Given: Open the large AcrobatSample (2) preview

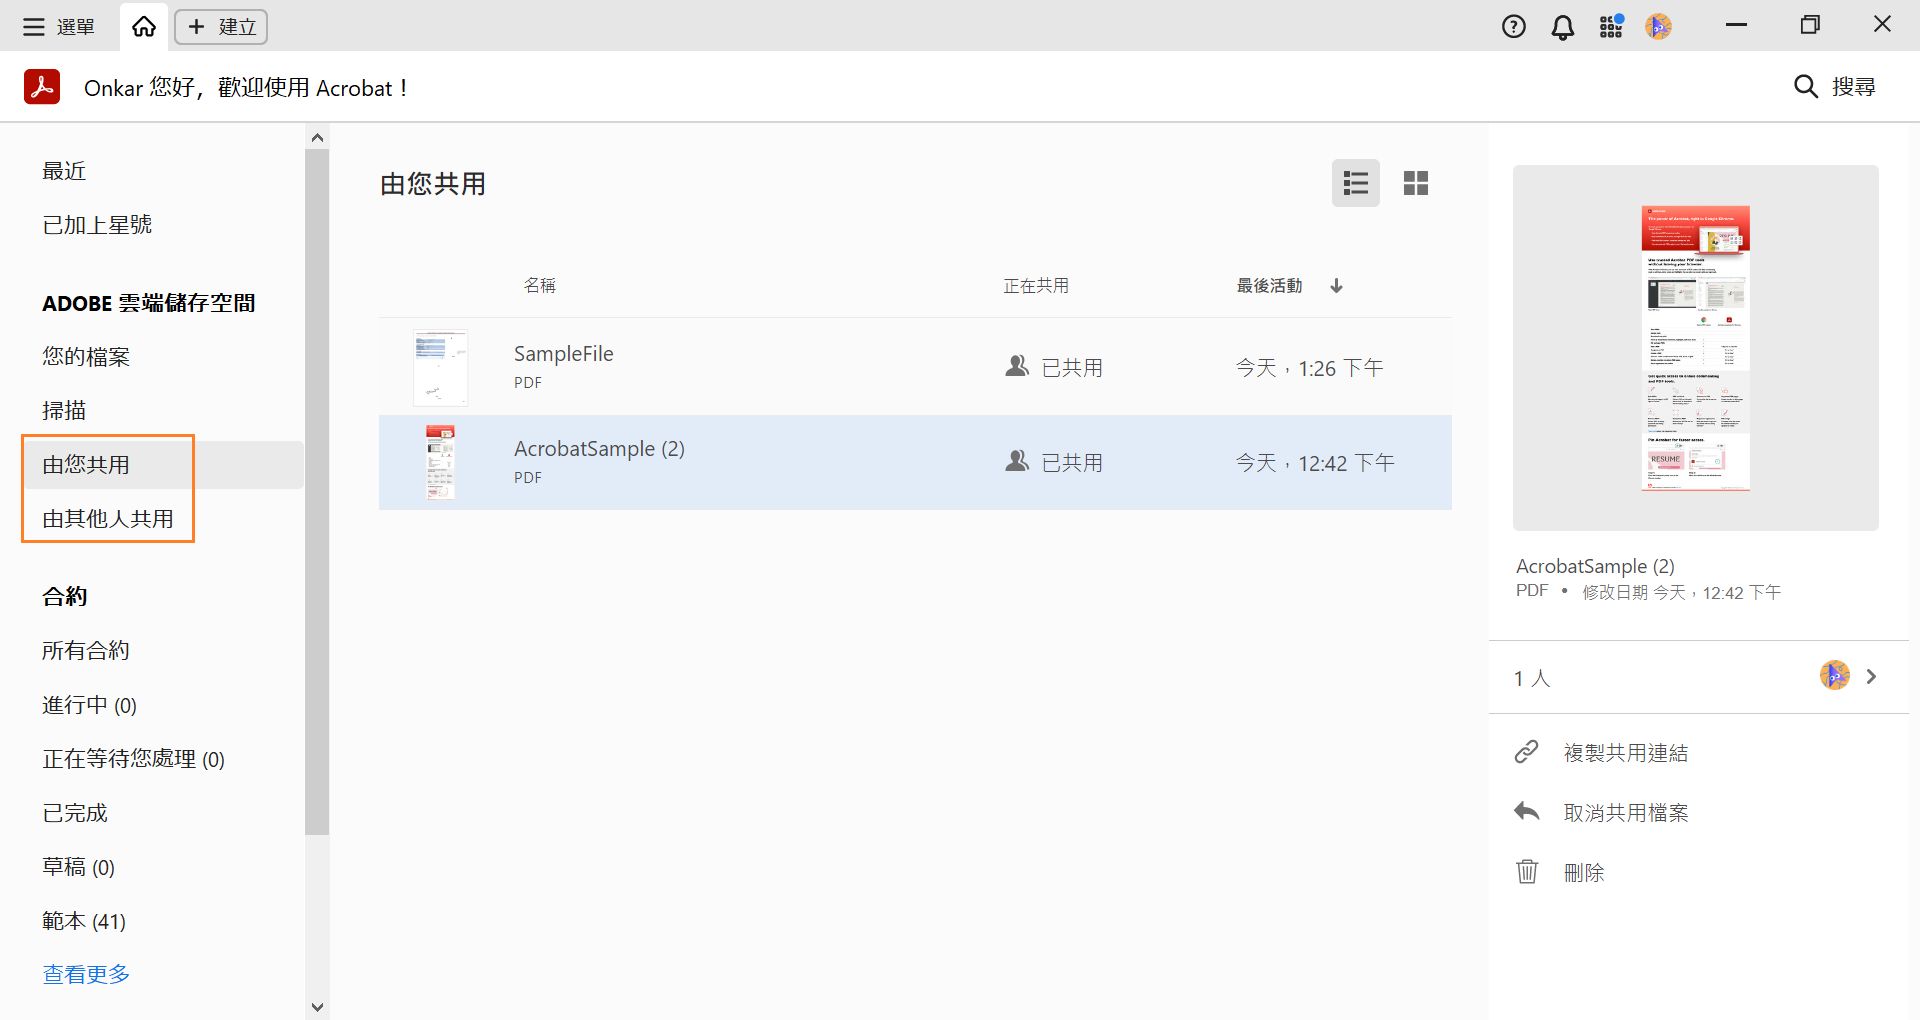Looking at the screenshot, I should coord(1696,348).
